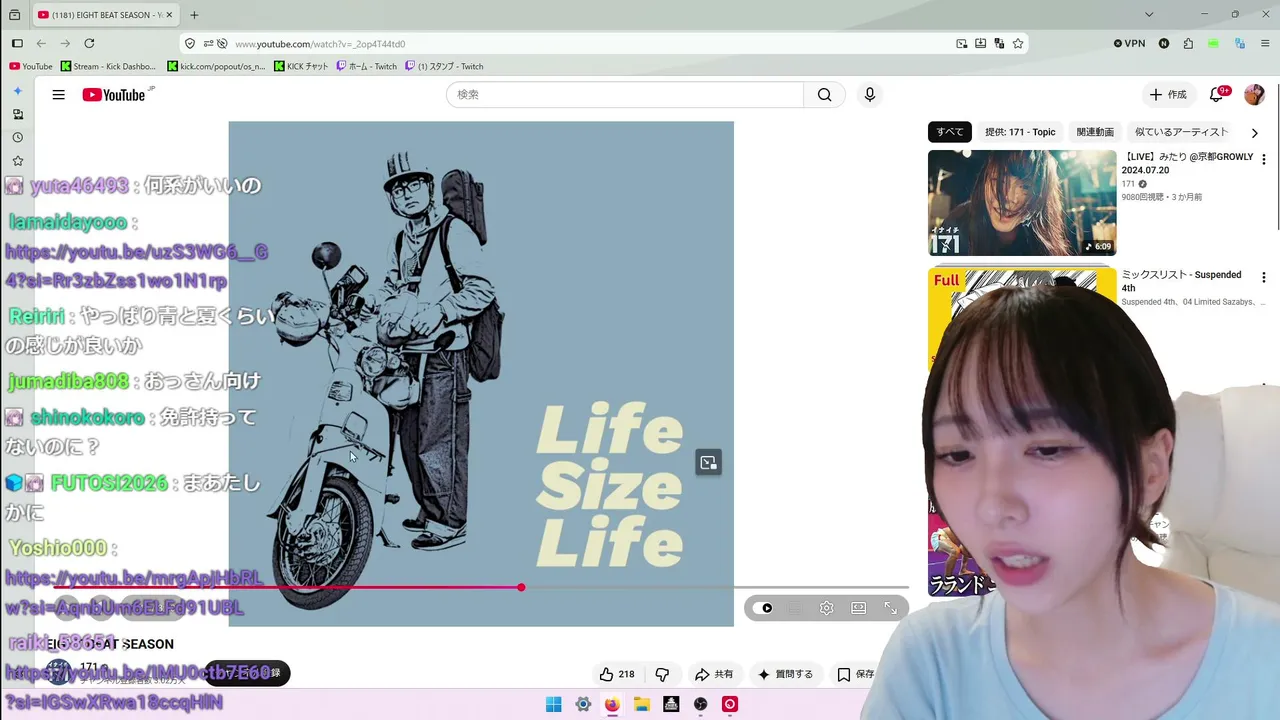This screenshot has height=720, width=1280.
Task: Enter fullscreen on the video player
Action: click(x=890, y=608)
